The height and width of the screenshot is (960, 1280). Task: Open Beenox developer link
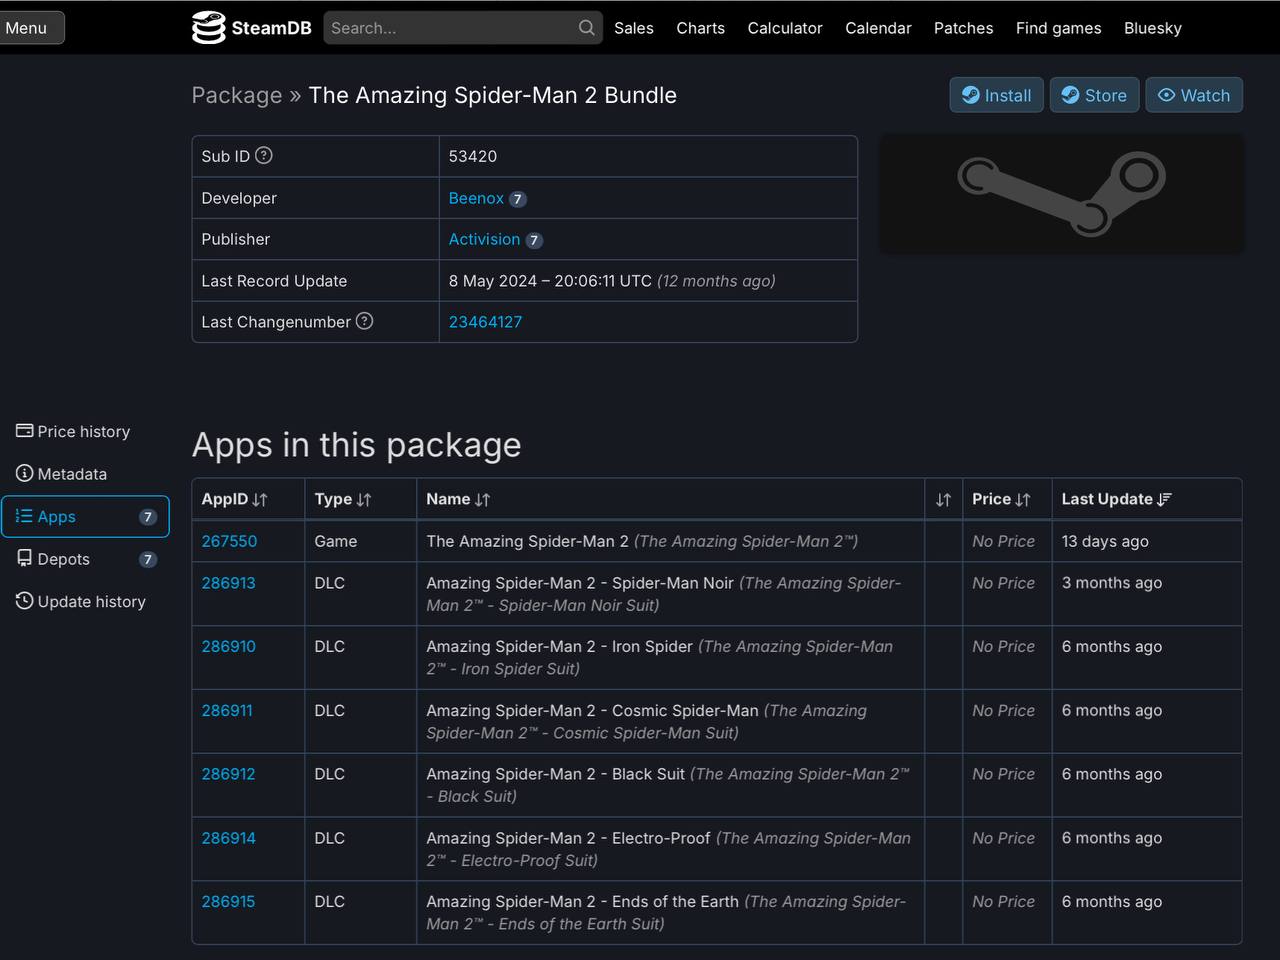(x=476, y=198)
